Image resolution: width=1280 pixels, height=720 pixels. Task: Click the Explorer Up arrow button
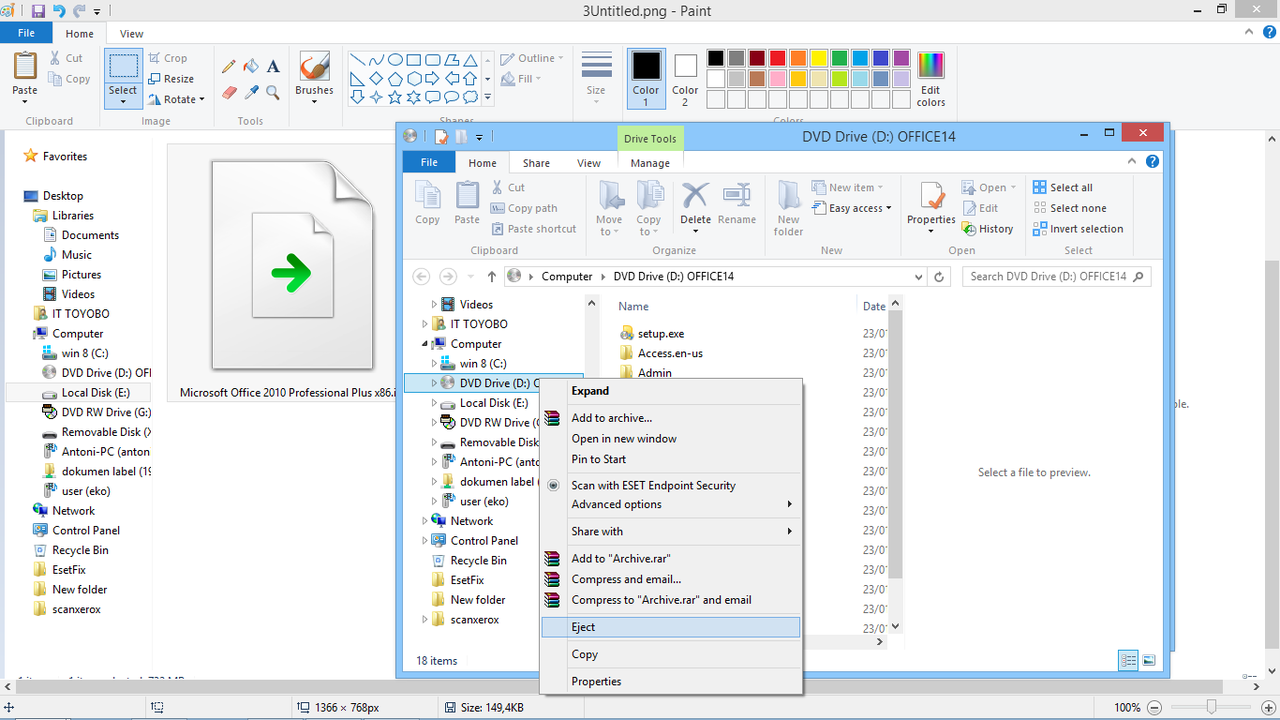pyautogui.click(x=492, y=277)
